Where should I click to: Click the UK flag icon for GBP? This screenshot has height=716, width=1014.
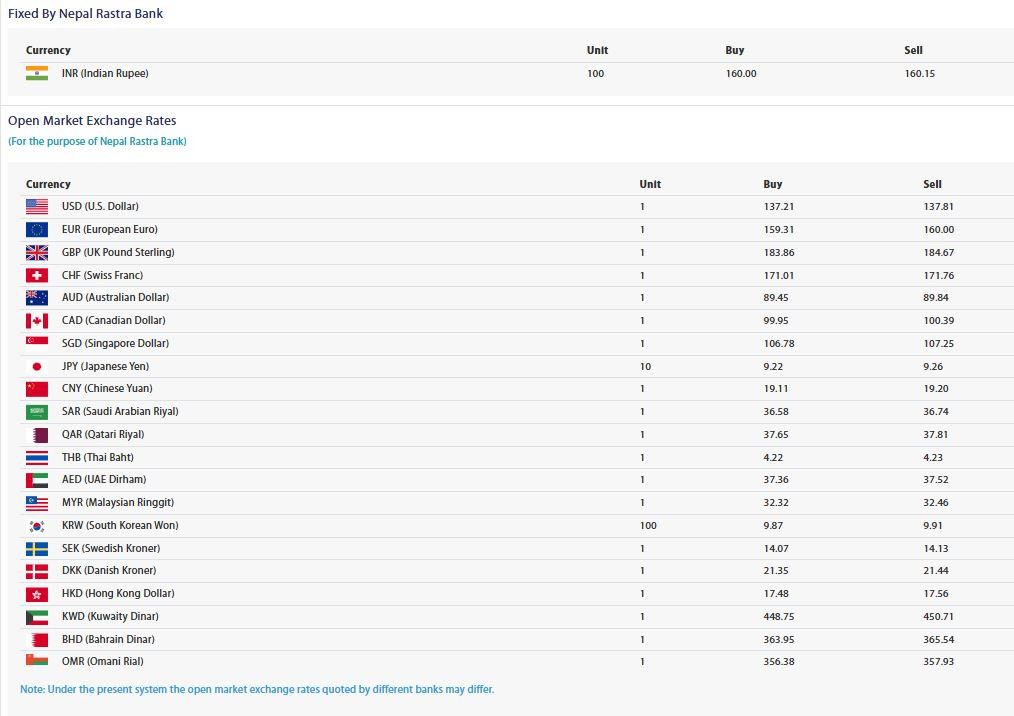[37, 252]
